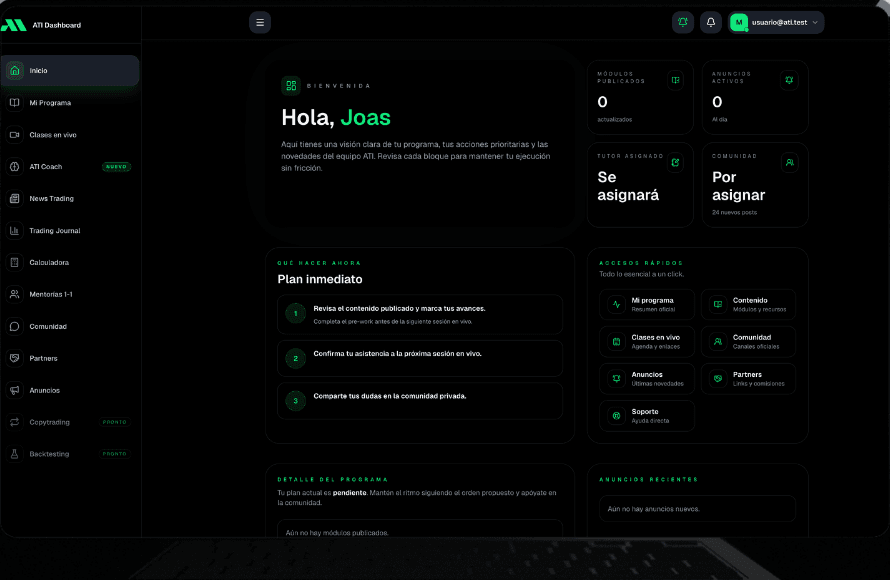
Task: Click the Comunidad chat bubble icon in sidebar
Action: 15,326
